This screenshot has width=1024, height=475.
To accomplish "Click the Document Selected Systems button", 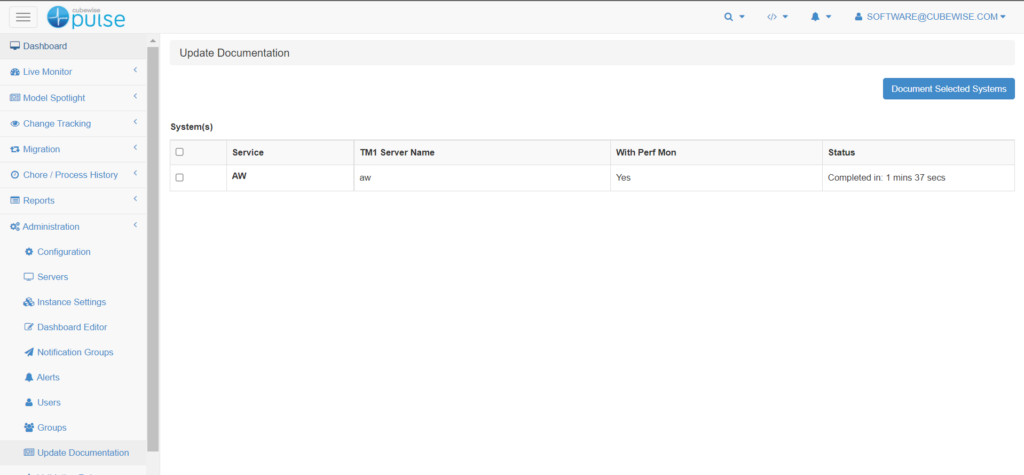I will (948, 89).
